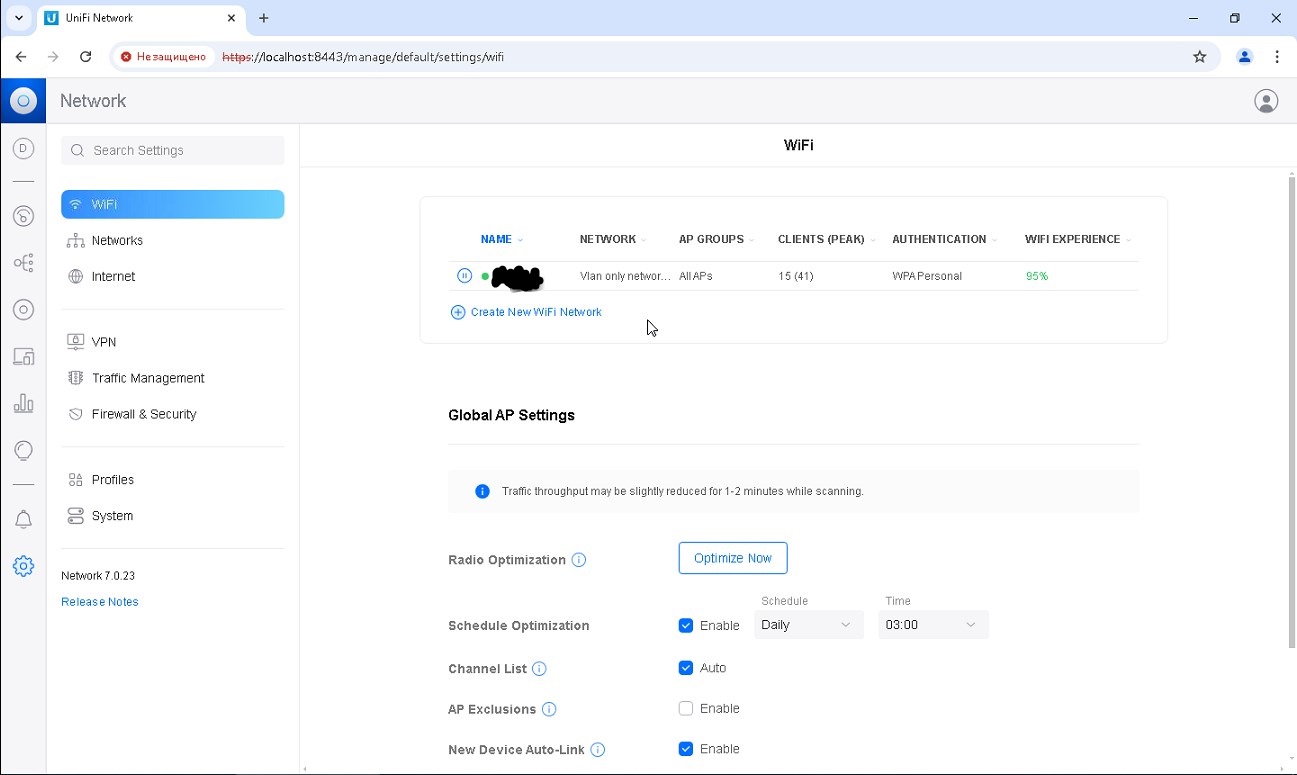Viewport: 1297px width, 775px height.
Task: Click Channel List info icon
Action: (539, 669)
